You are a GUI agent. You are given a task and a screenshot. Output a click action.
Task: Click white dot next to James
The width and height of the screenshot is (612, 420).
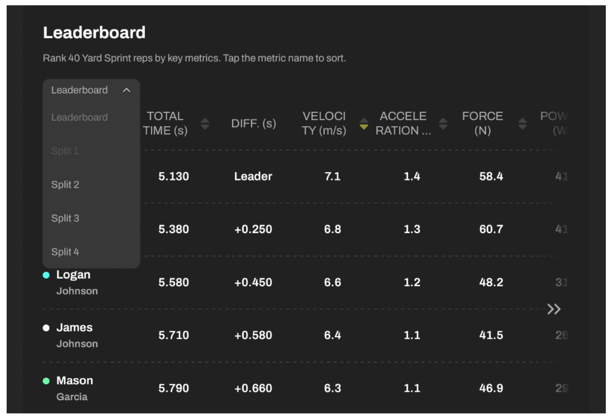(46, 328)
